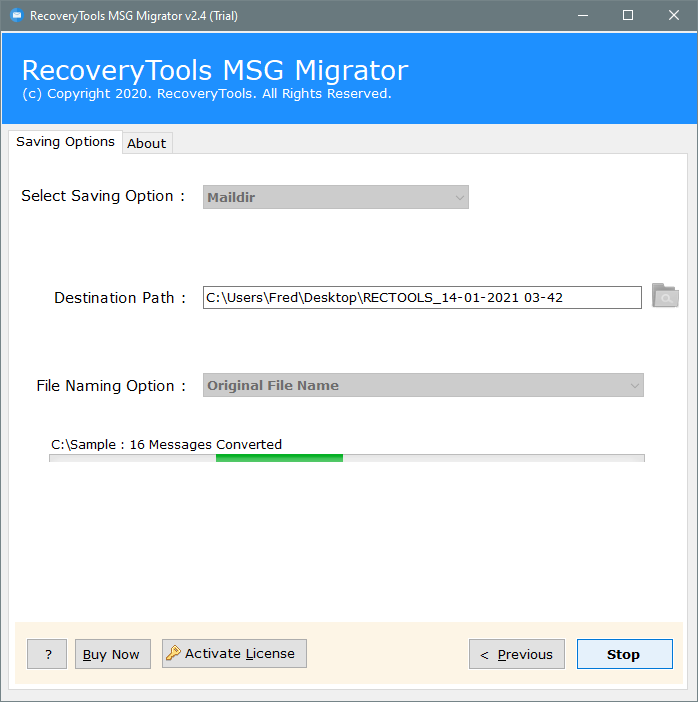Click the '16 Messages Converted' status text
The height and width of the screenshot is (702, 698).
tap(206, 444)
